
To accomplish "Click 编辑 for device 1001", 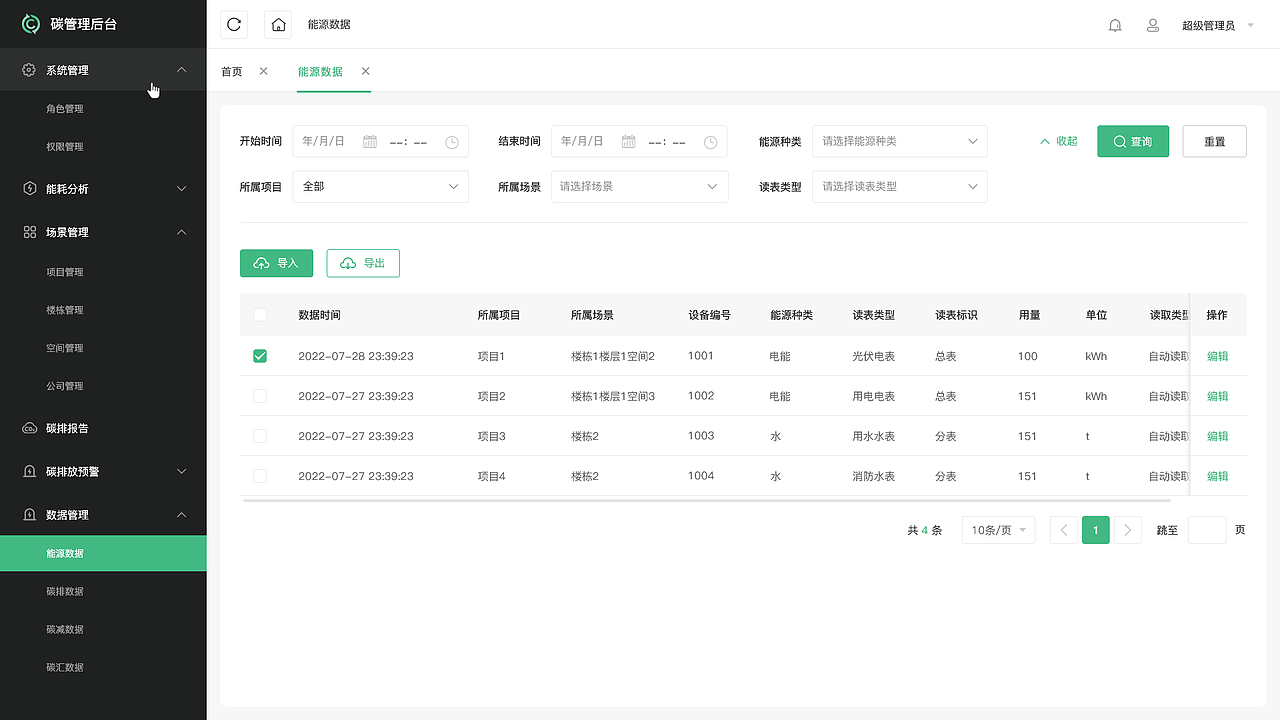I will pyautogui.click(x=1217, y=356).
